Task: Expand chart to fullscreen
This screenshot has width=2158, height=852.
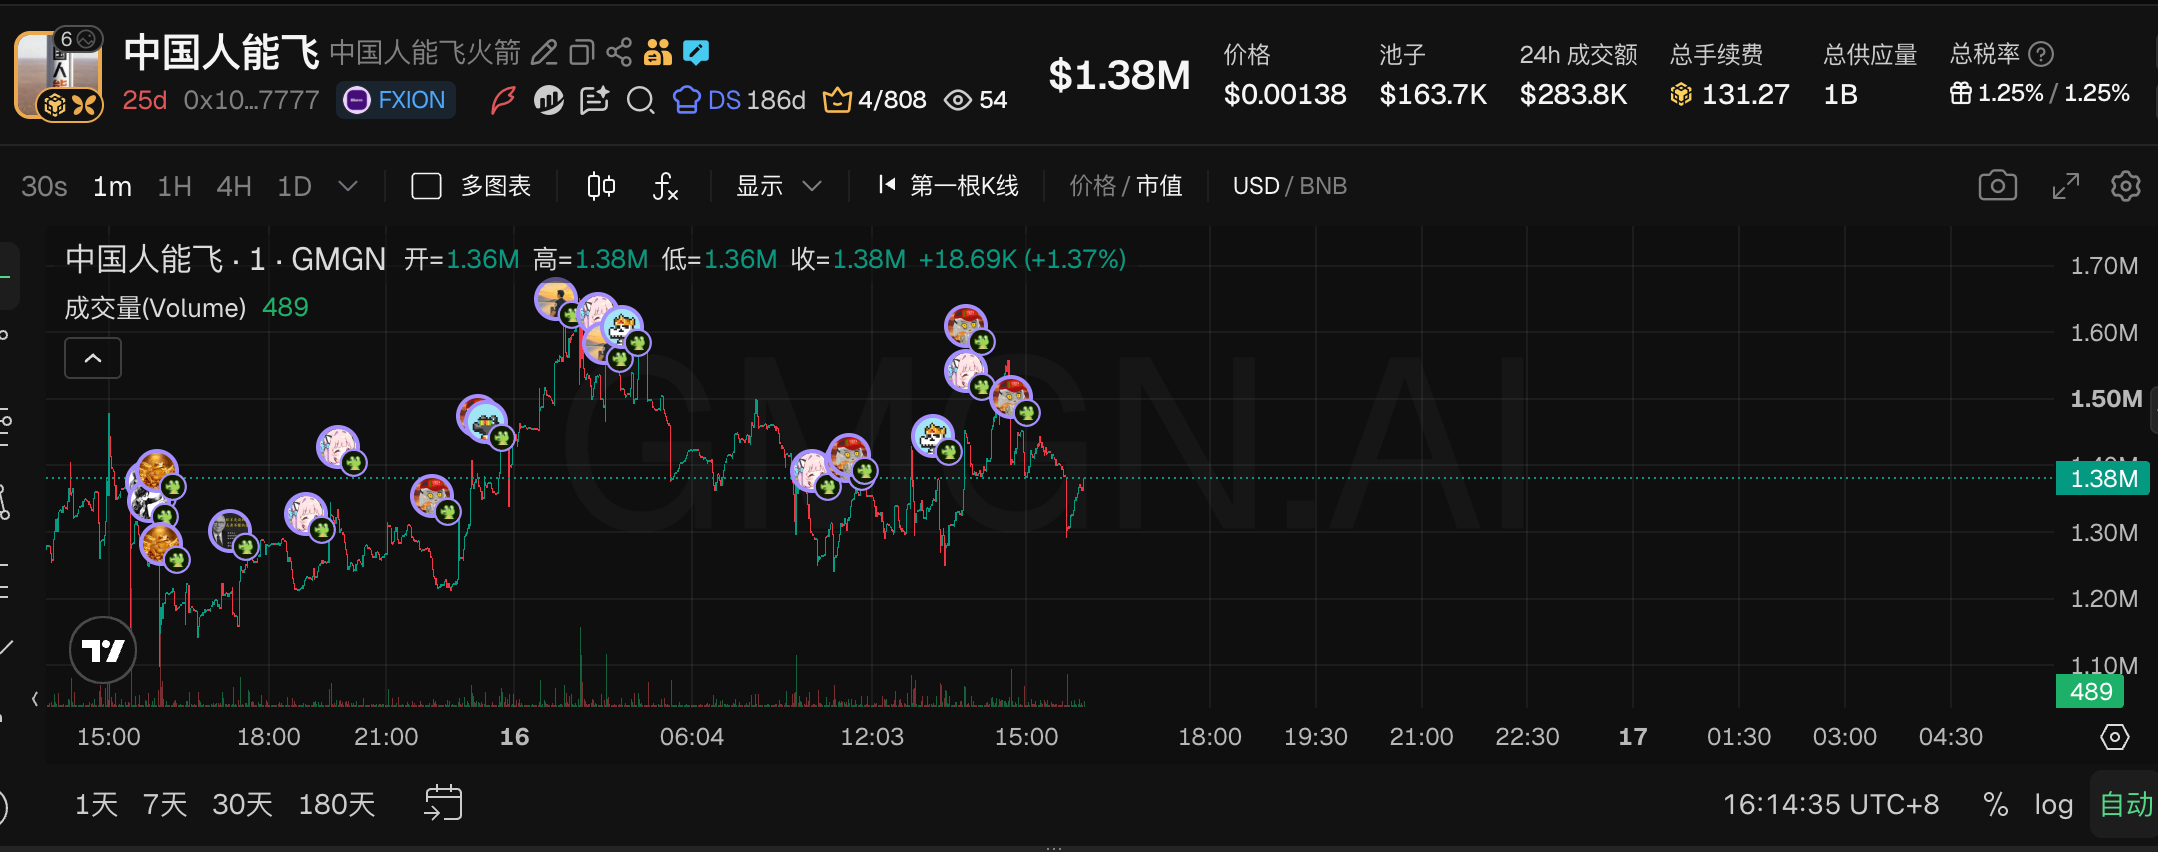Action: [2065, 186]
